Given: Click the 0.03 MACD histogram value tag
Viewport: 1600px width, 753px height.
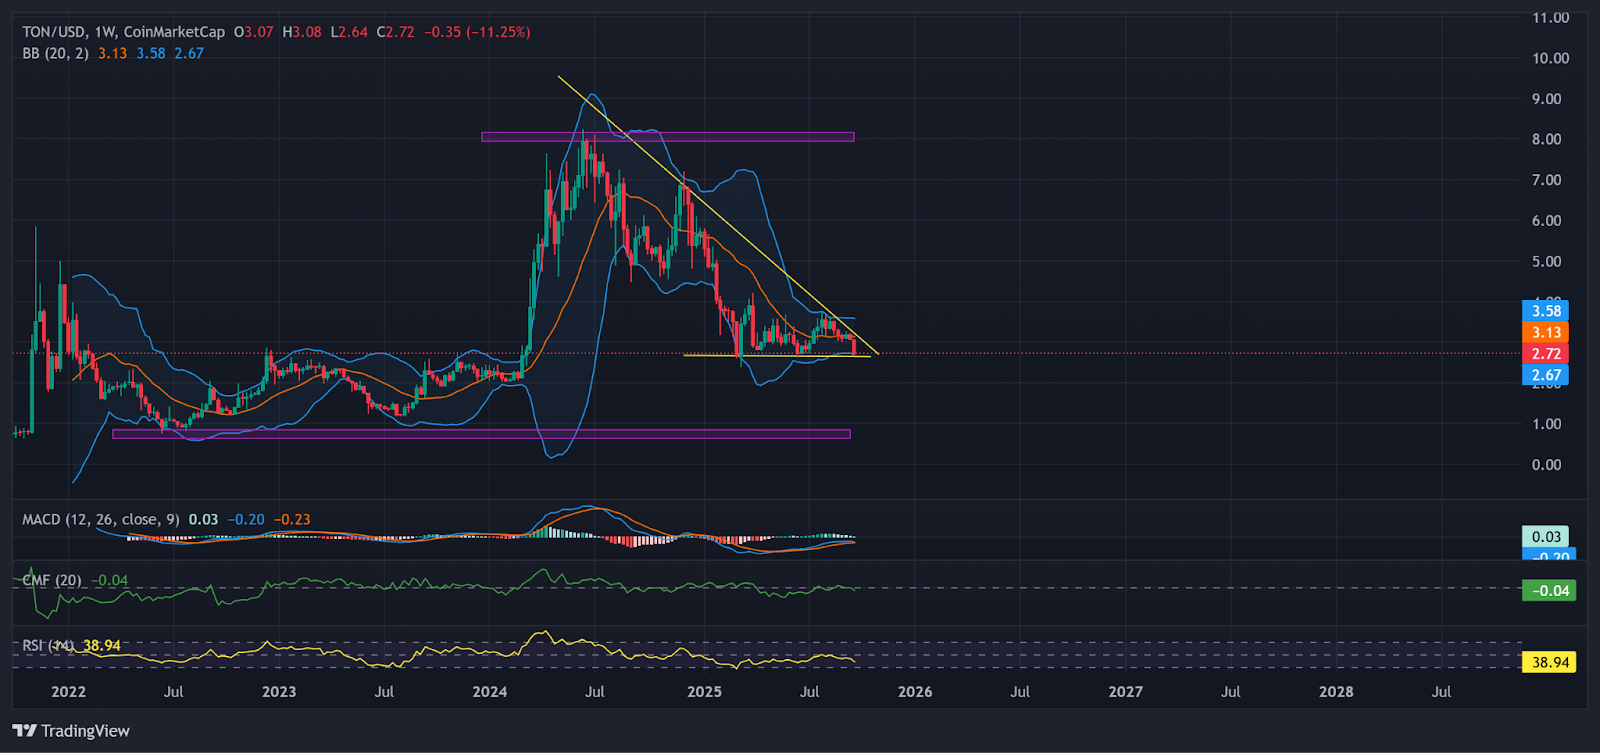Looking at the screenshot, I should [1545, 537].
